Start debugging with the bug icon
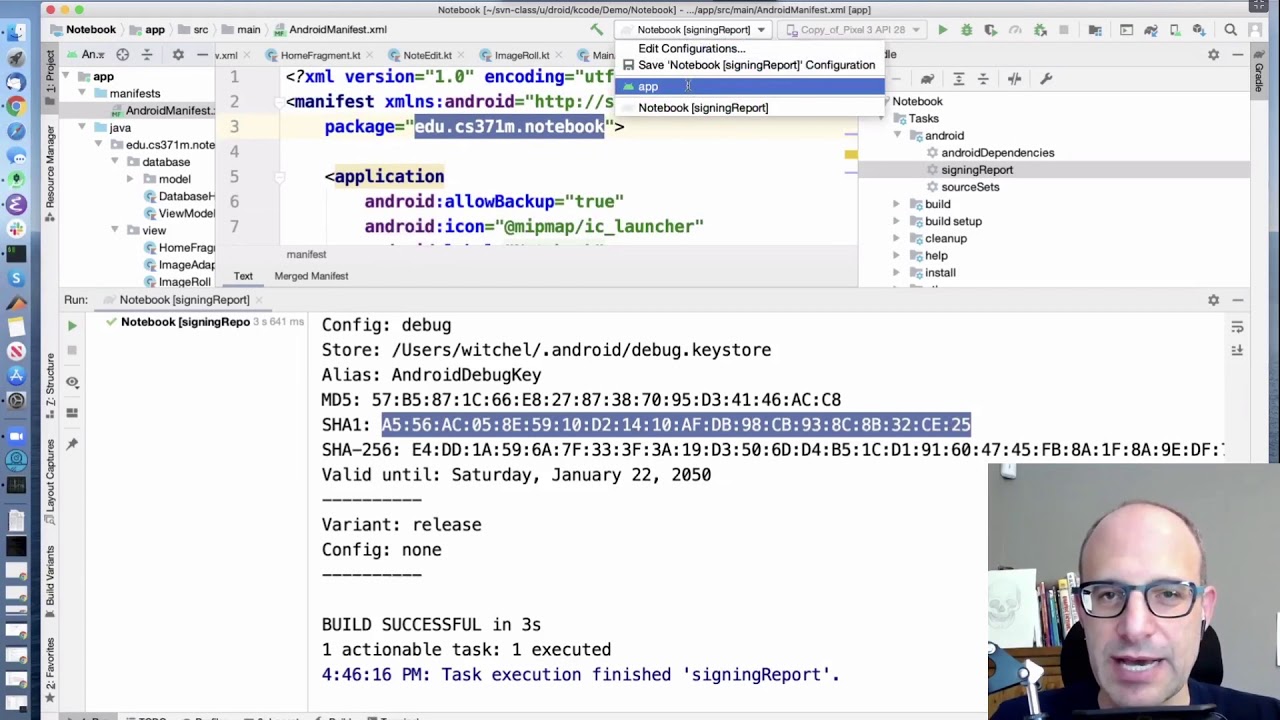The height and width of the screenshot is (720, 1280). (966, 30)
